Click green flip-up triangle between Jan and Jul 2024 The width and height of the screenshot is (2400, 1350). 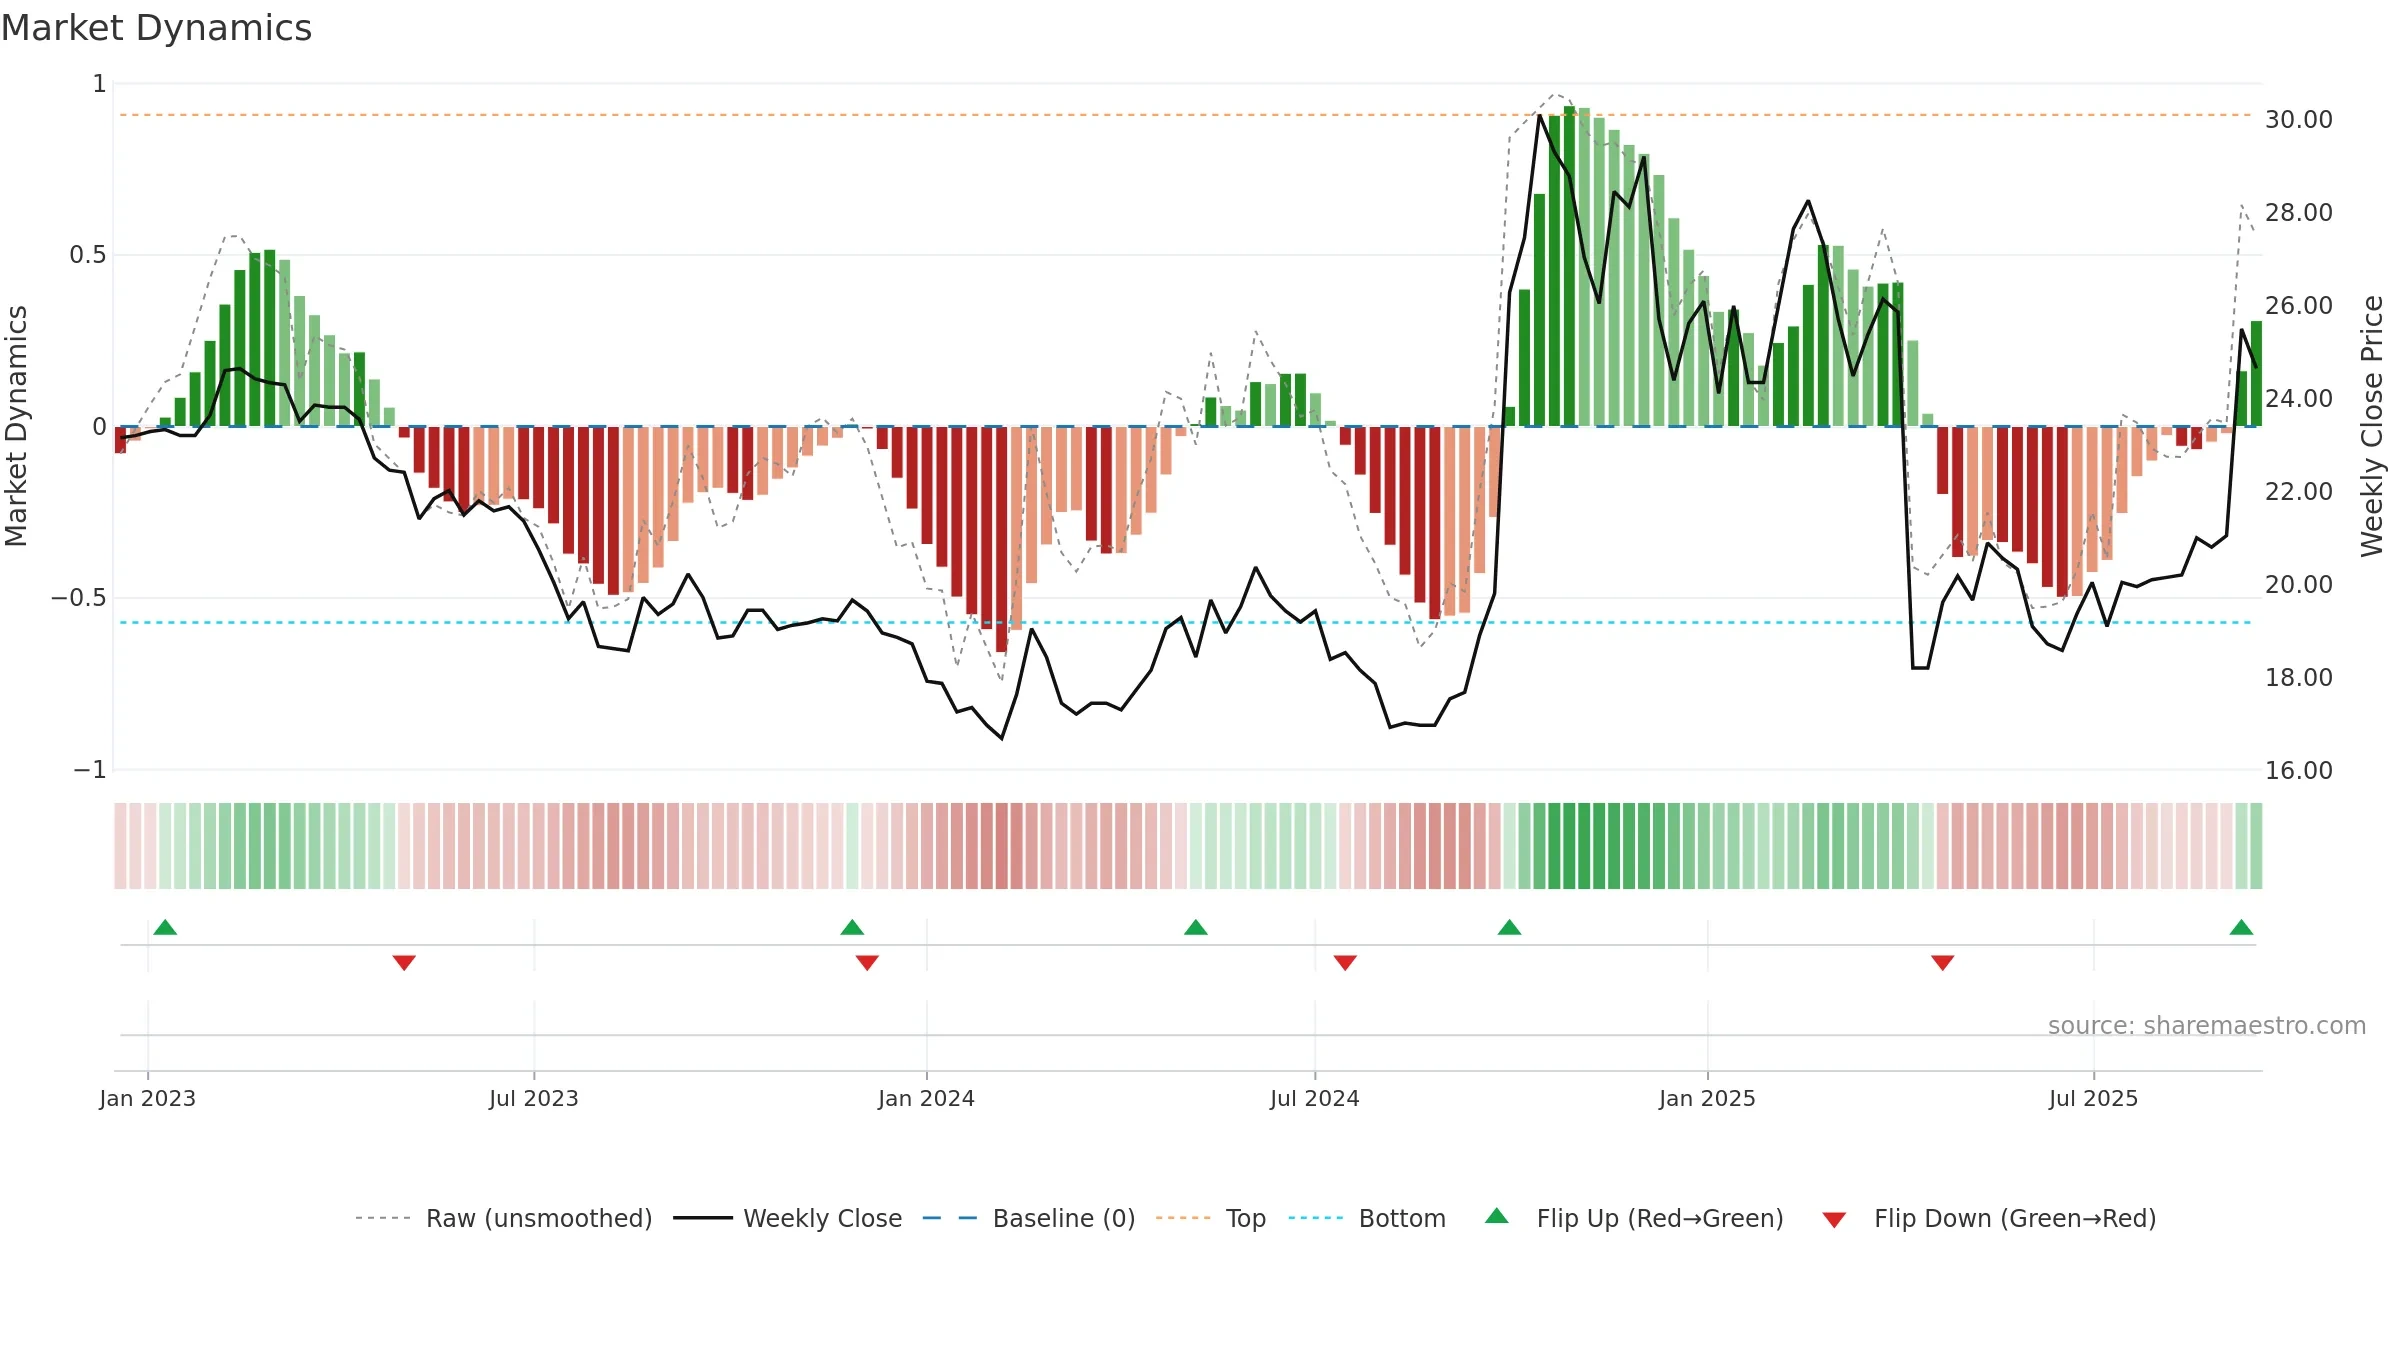(x=1196, y=927)
